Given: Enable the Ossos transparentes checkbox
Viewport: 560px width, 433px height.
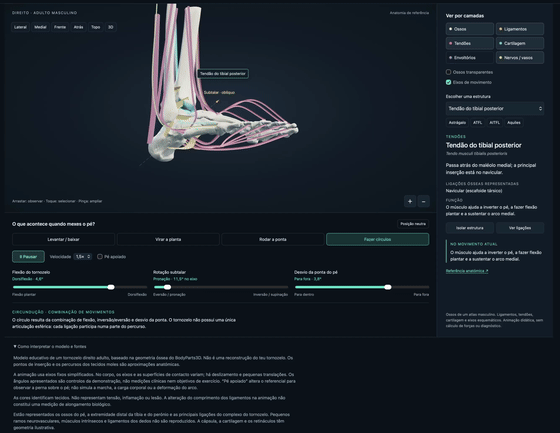Looking at the screenshot, I should tap(449, 72).
